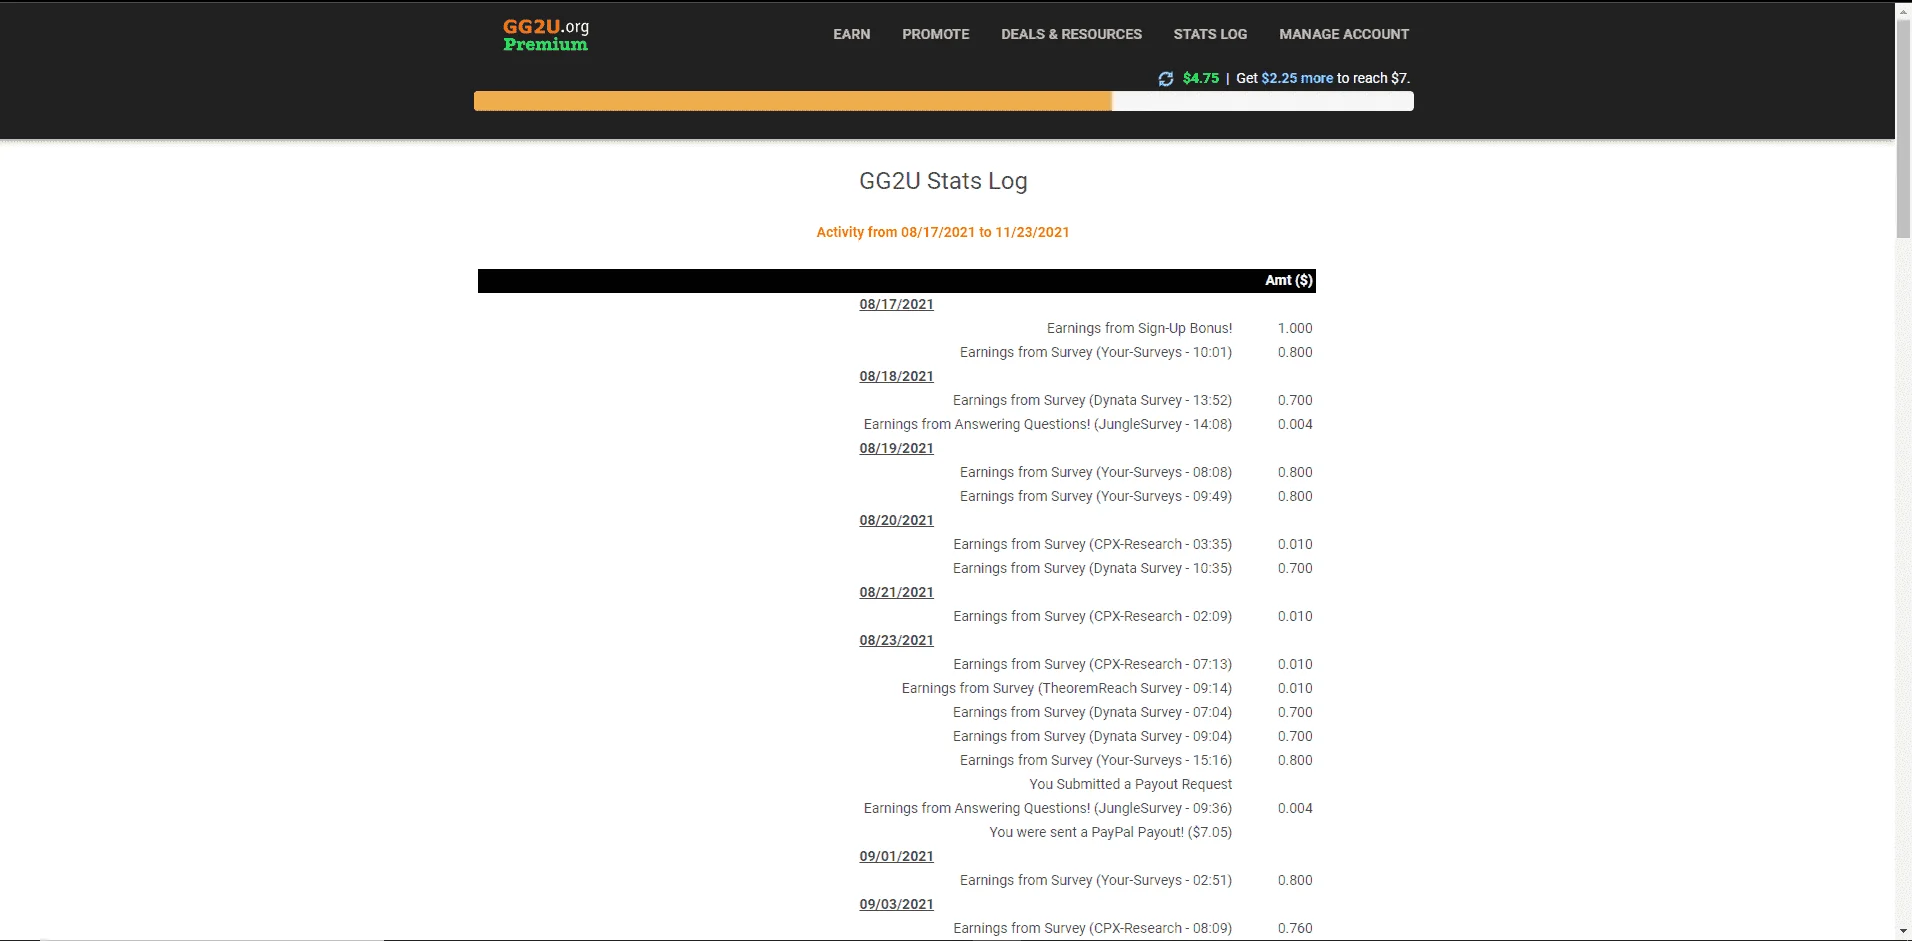Image resolution: width=1912 pixels, height=941 pixels.
Task: Open the EARN menu
Action: [x=852, y=34]
